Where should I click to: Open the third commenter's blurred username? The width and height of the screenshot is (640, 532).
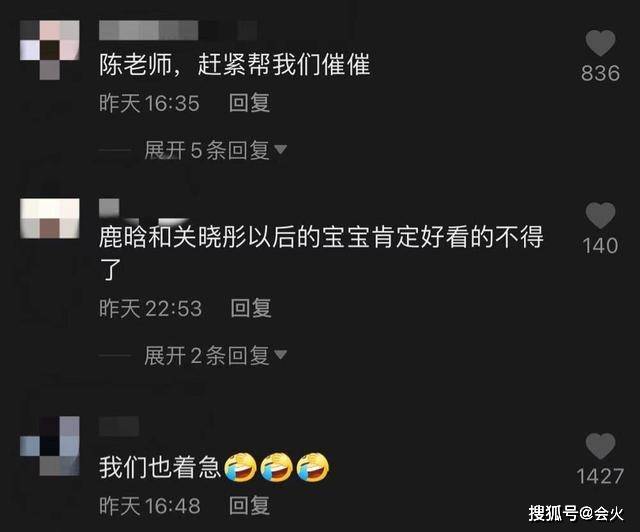point(119,426)
